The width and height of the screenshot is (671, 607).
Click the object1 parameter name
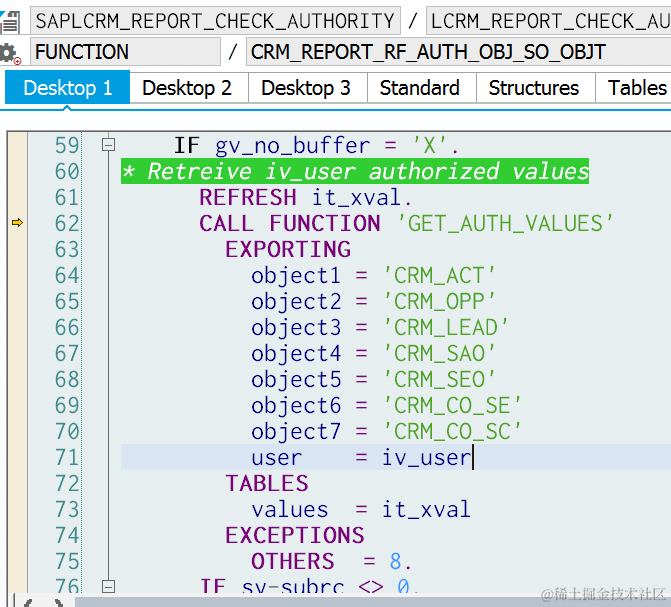tap(296, 276)
